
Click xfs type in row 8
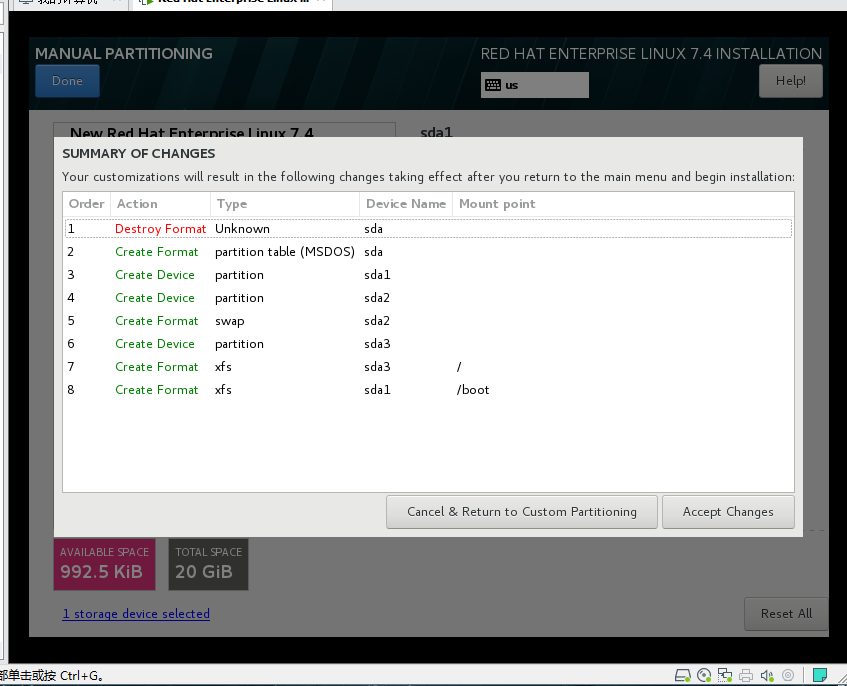point(223,390)
